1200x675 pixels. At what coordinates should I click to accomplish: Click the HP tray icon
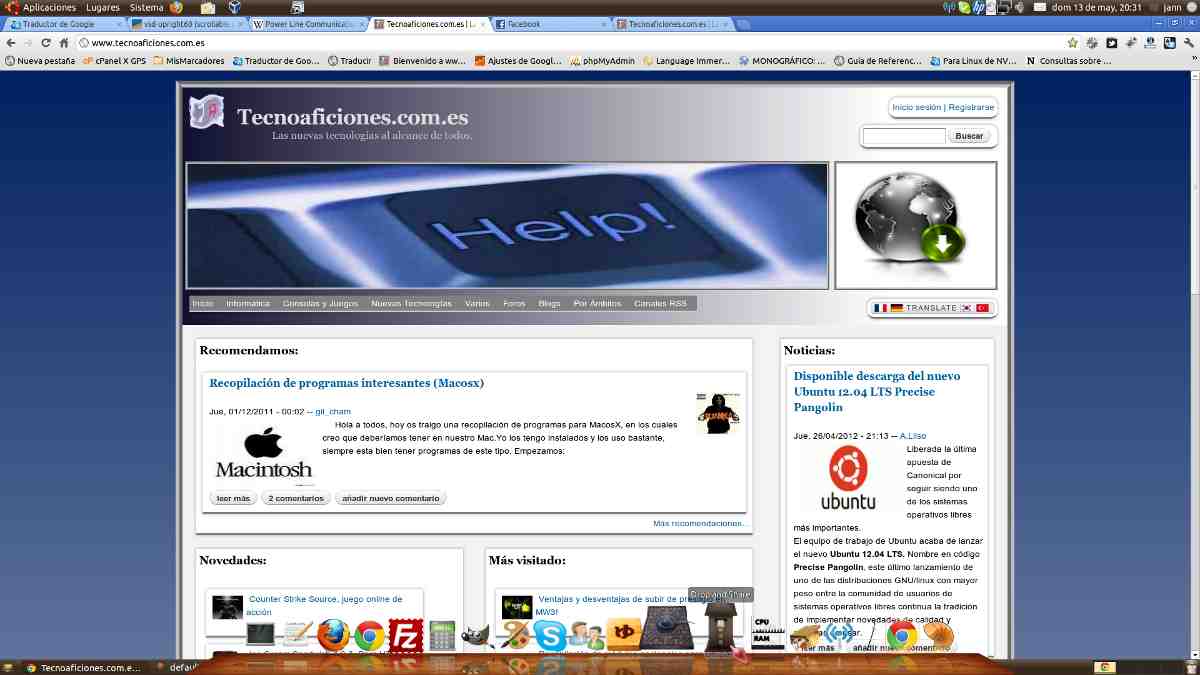(x=977, y=7)
